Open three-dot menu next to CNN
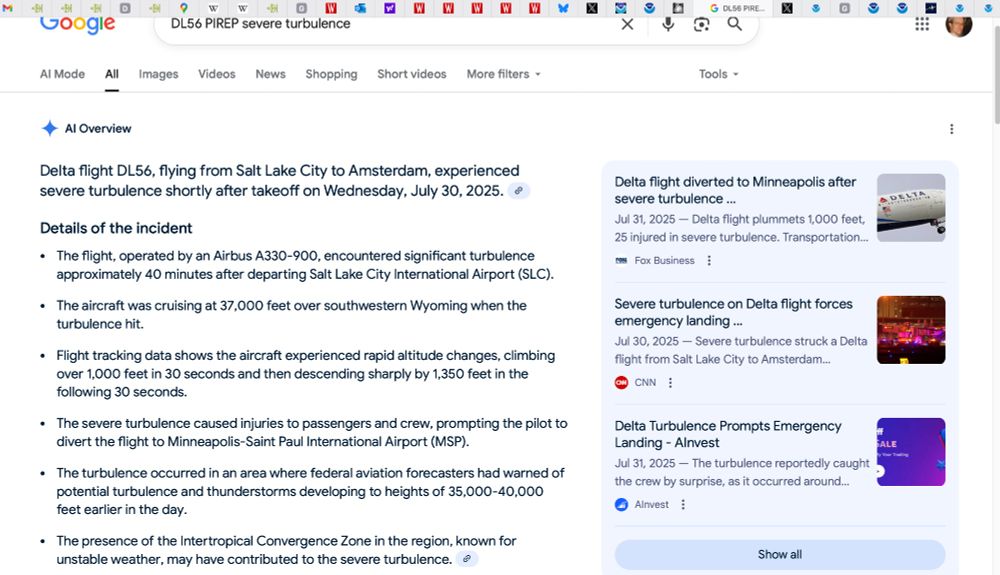1000x575 pixels. tap(670, 382)
